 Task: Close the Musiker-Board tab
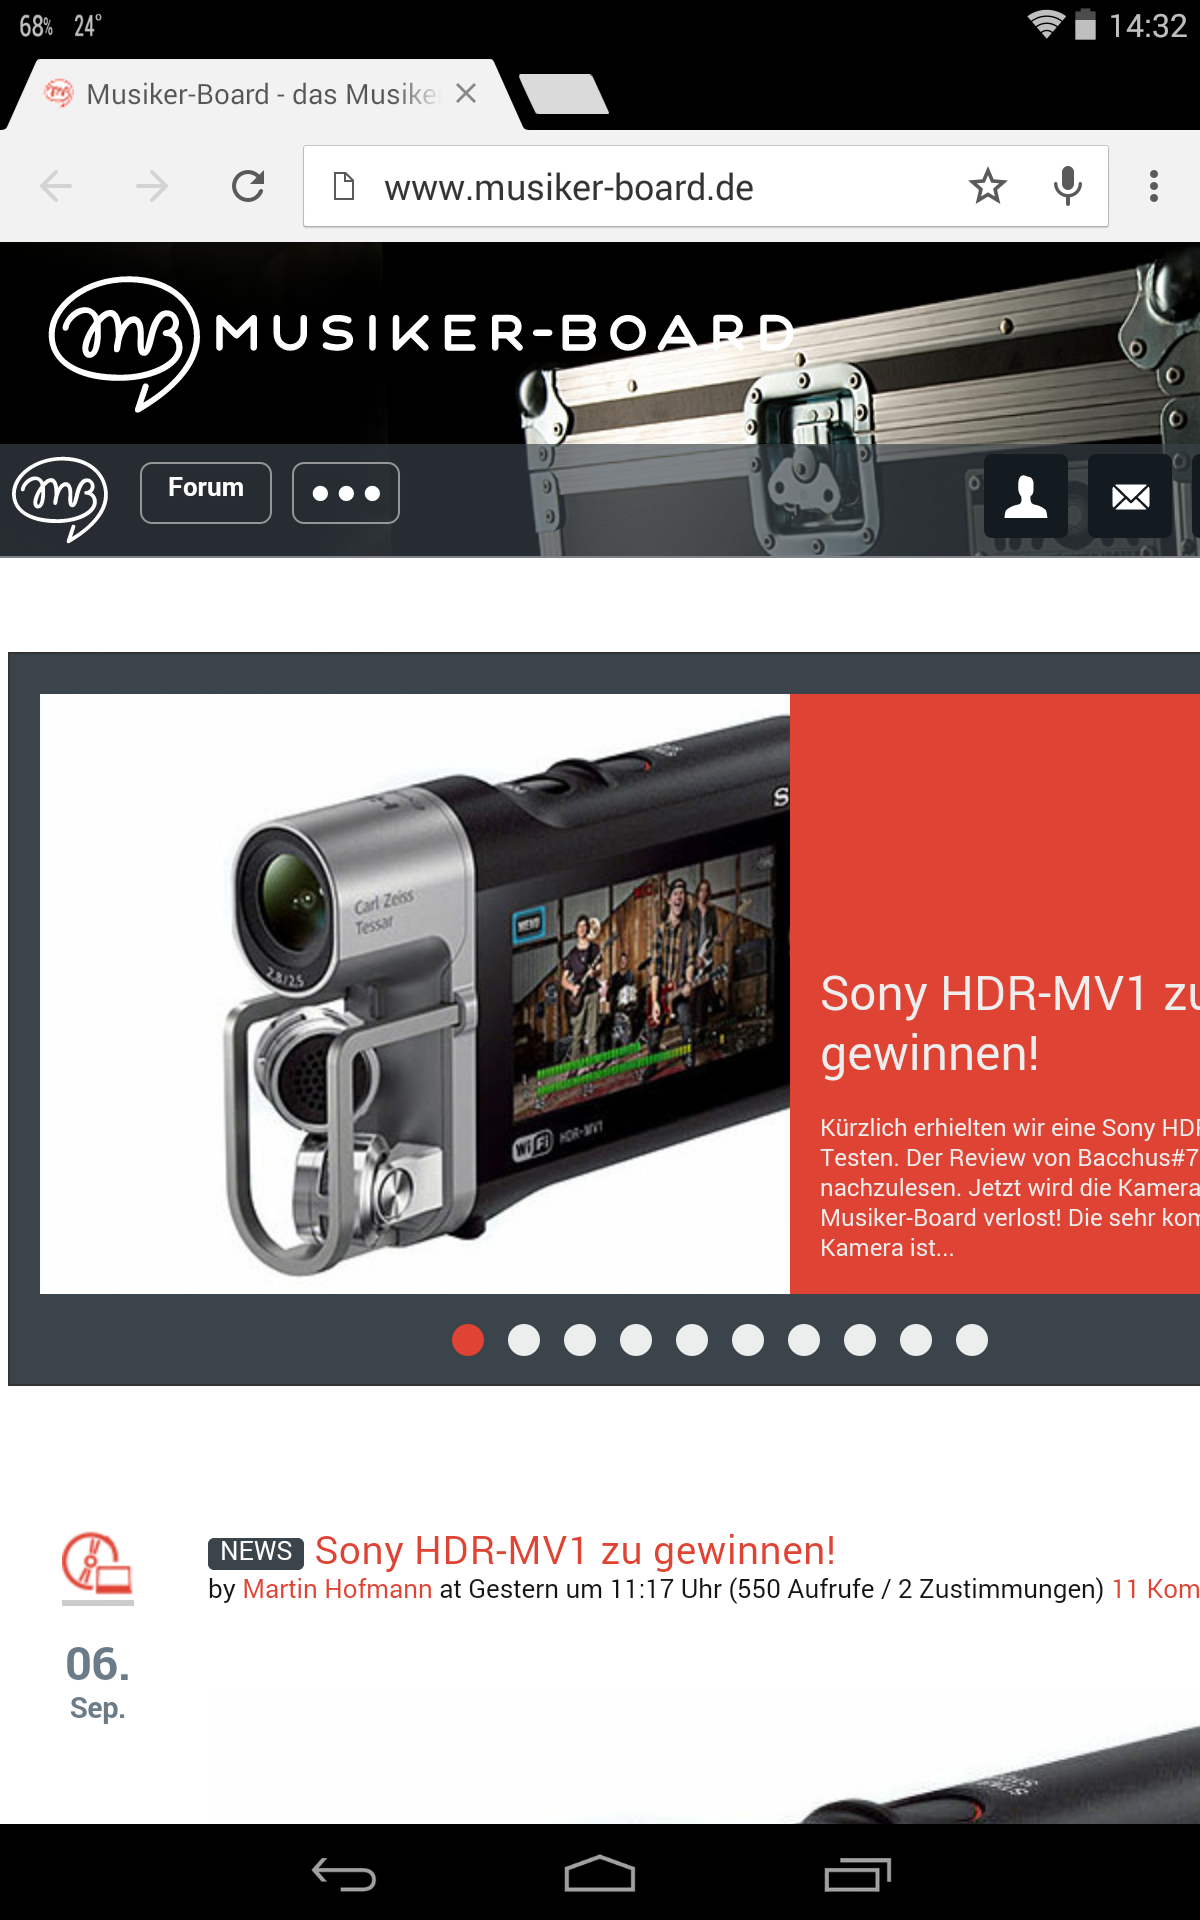466,94
